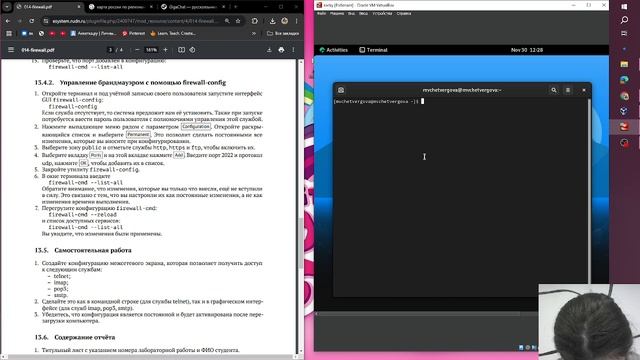
Task: Open the Chrome tab search dropdown arrow
Action: 7,7
